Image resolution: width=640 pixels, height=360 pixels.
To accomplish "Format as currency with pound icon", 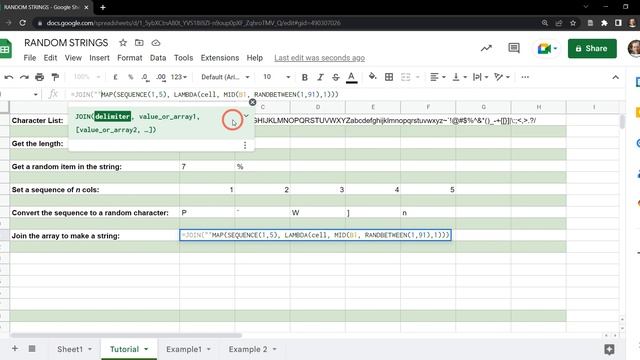I will [116, 77].
